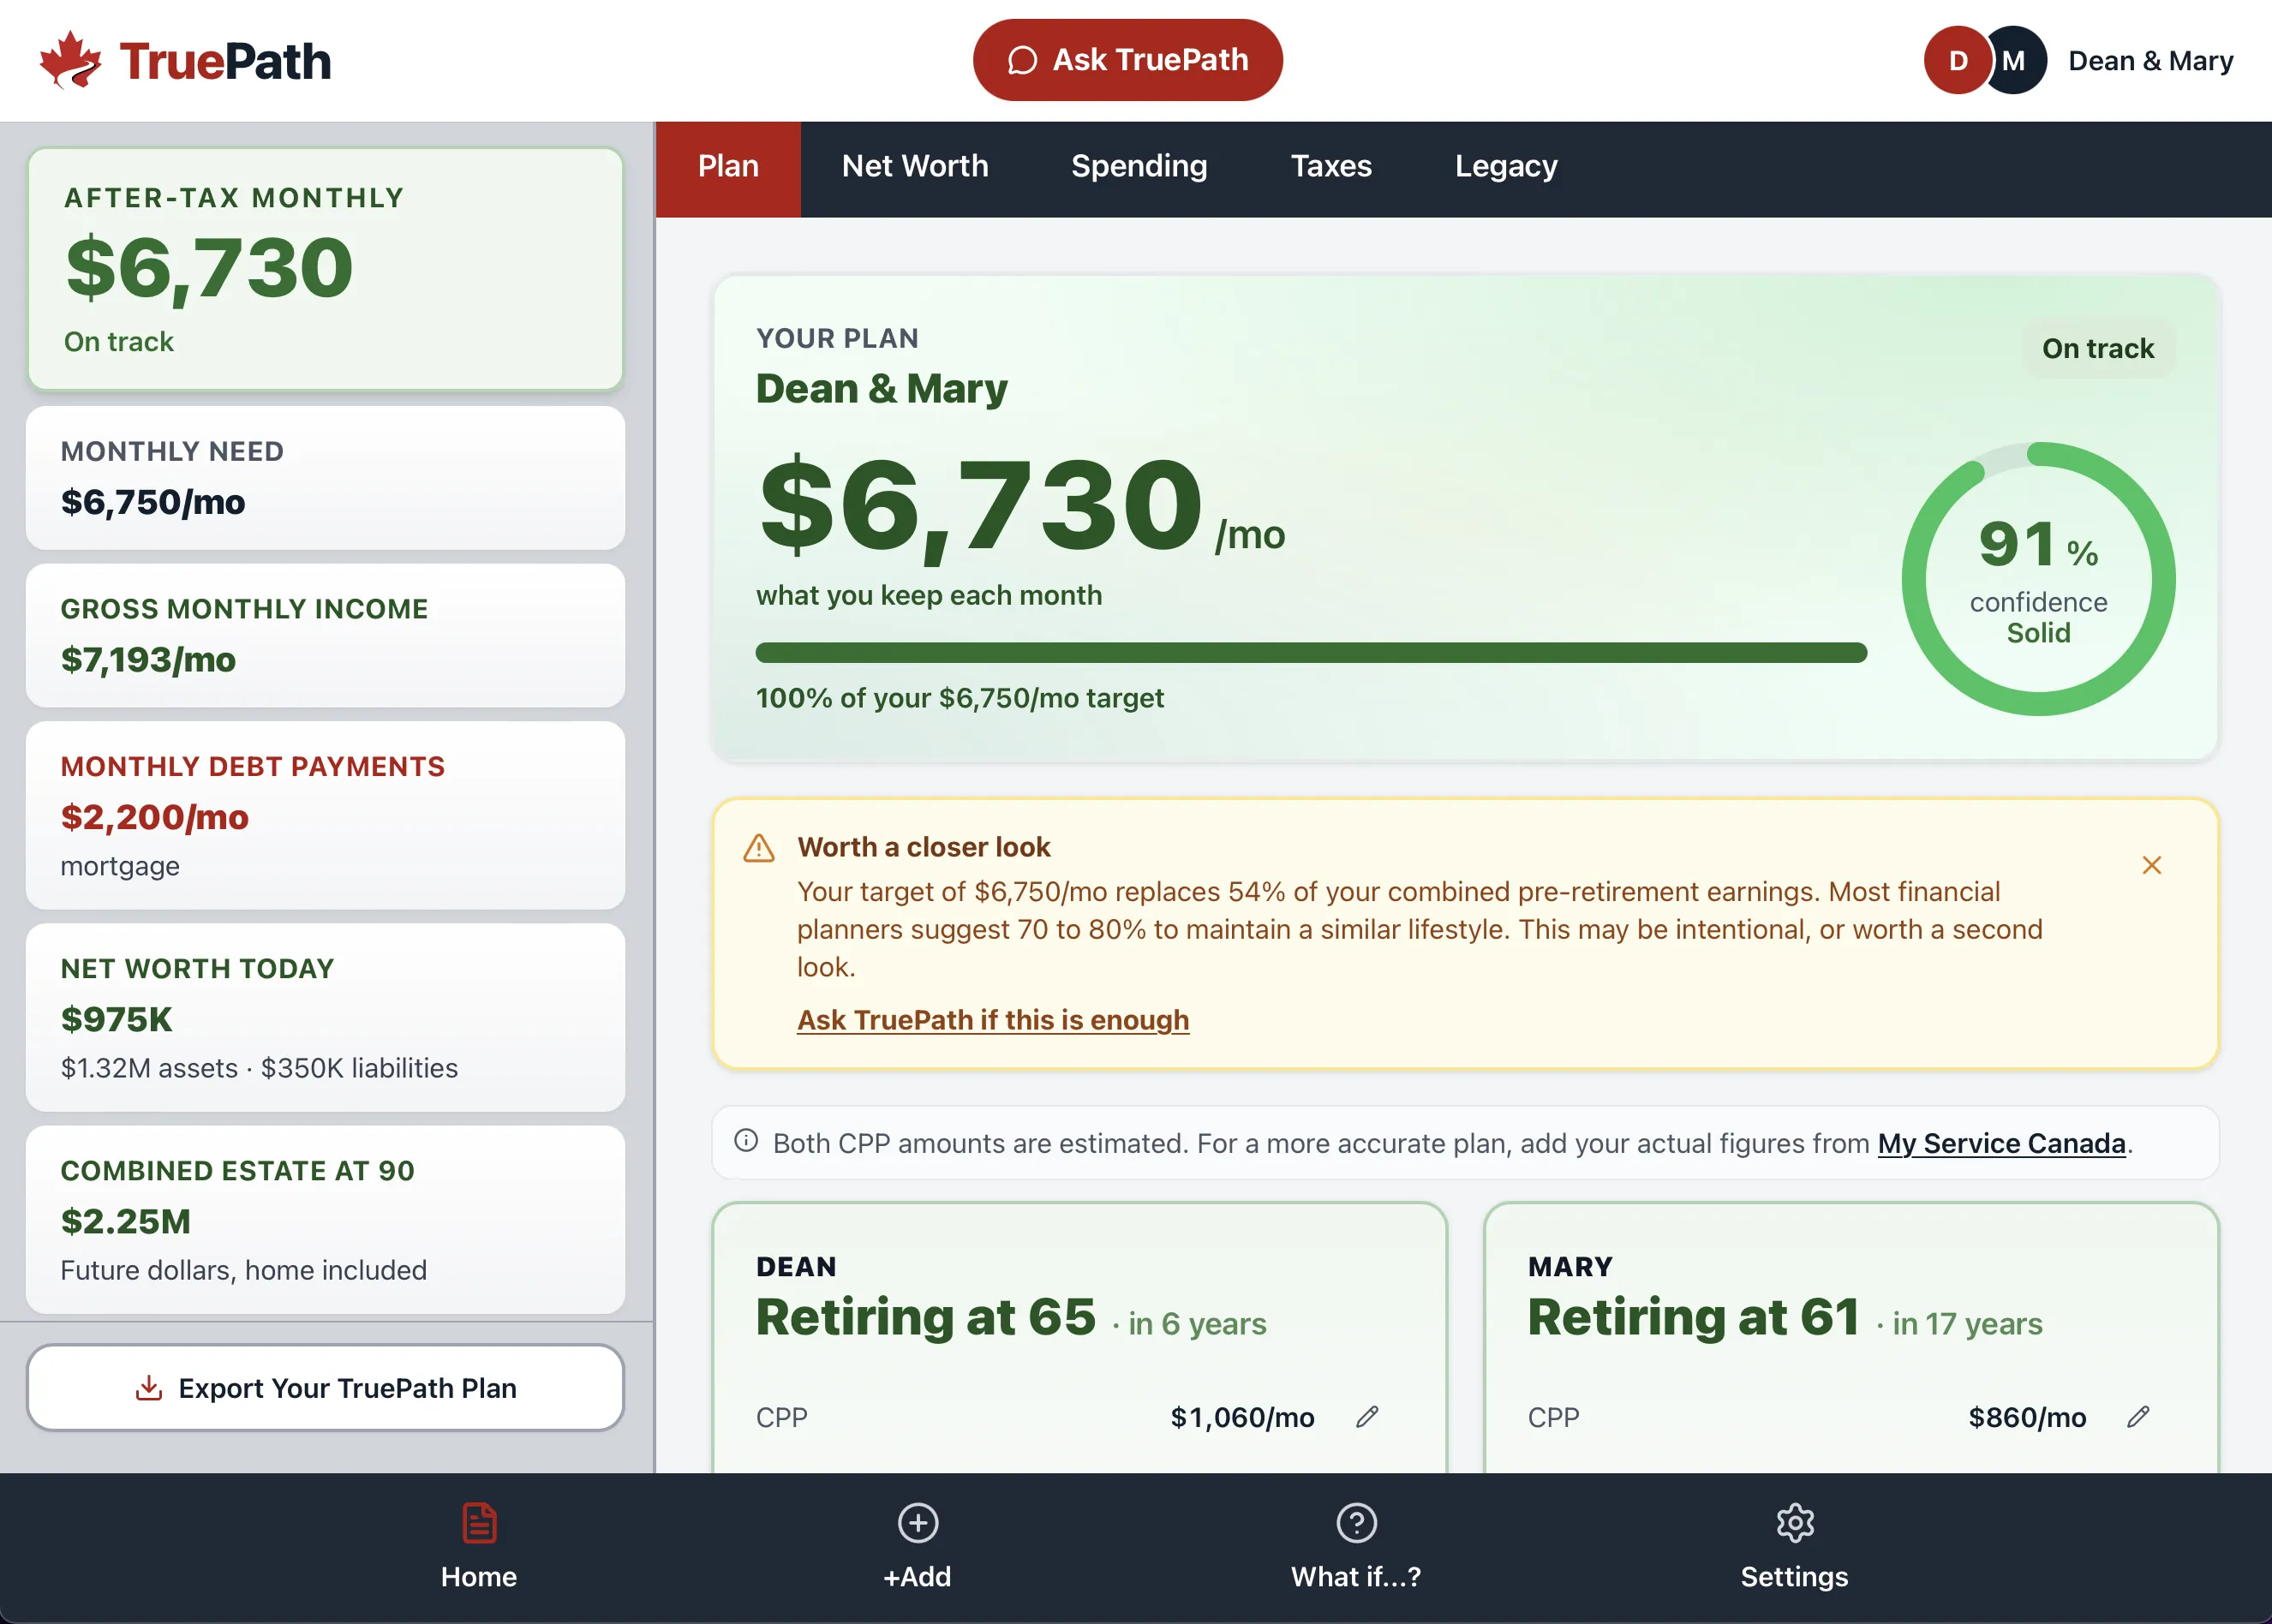Viewport: 2272px width, 1624px height.
Task: Click '100% of your $6,750/mo target' text
Action: pyautogui.click(x=960, y=698)
